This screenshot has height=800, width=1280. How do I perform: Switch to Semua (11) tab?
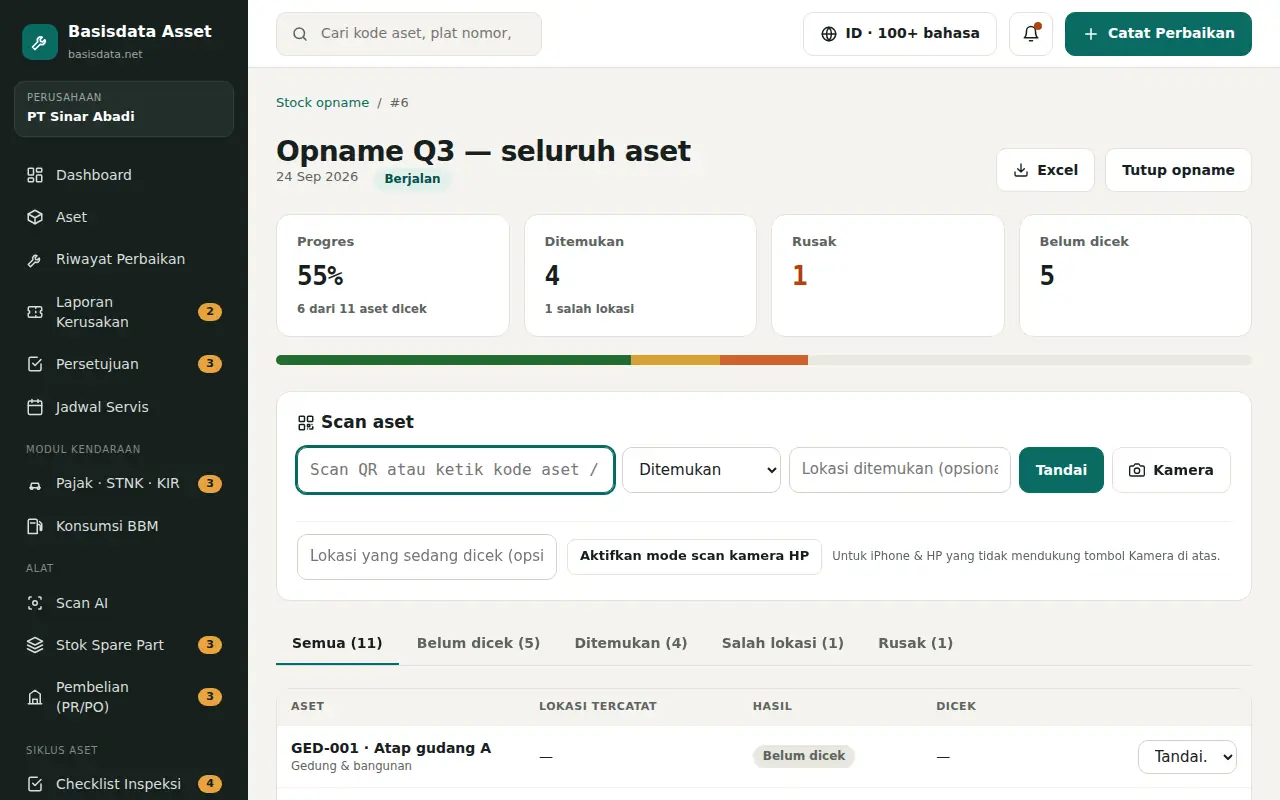337,643
